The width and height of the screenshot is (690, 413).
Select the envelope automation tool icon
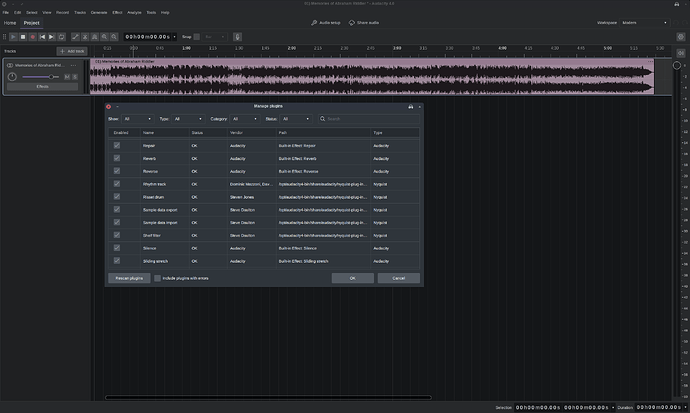[75, 37]
